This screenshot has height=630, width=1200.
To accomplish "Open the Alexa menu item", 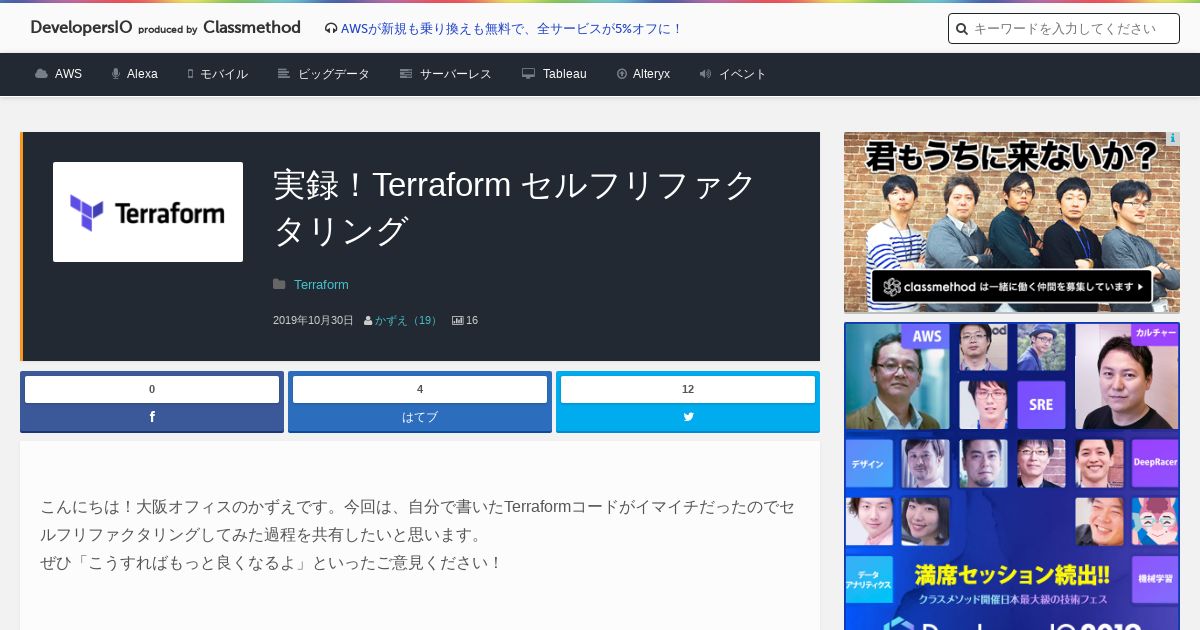I will click(142, 74).
